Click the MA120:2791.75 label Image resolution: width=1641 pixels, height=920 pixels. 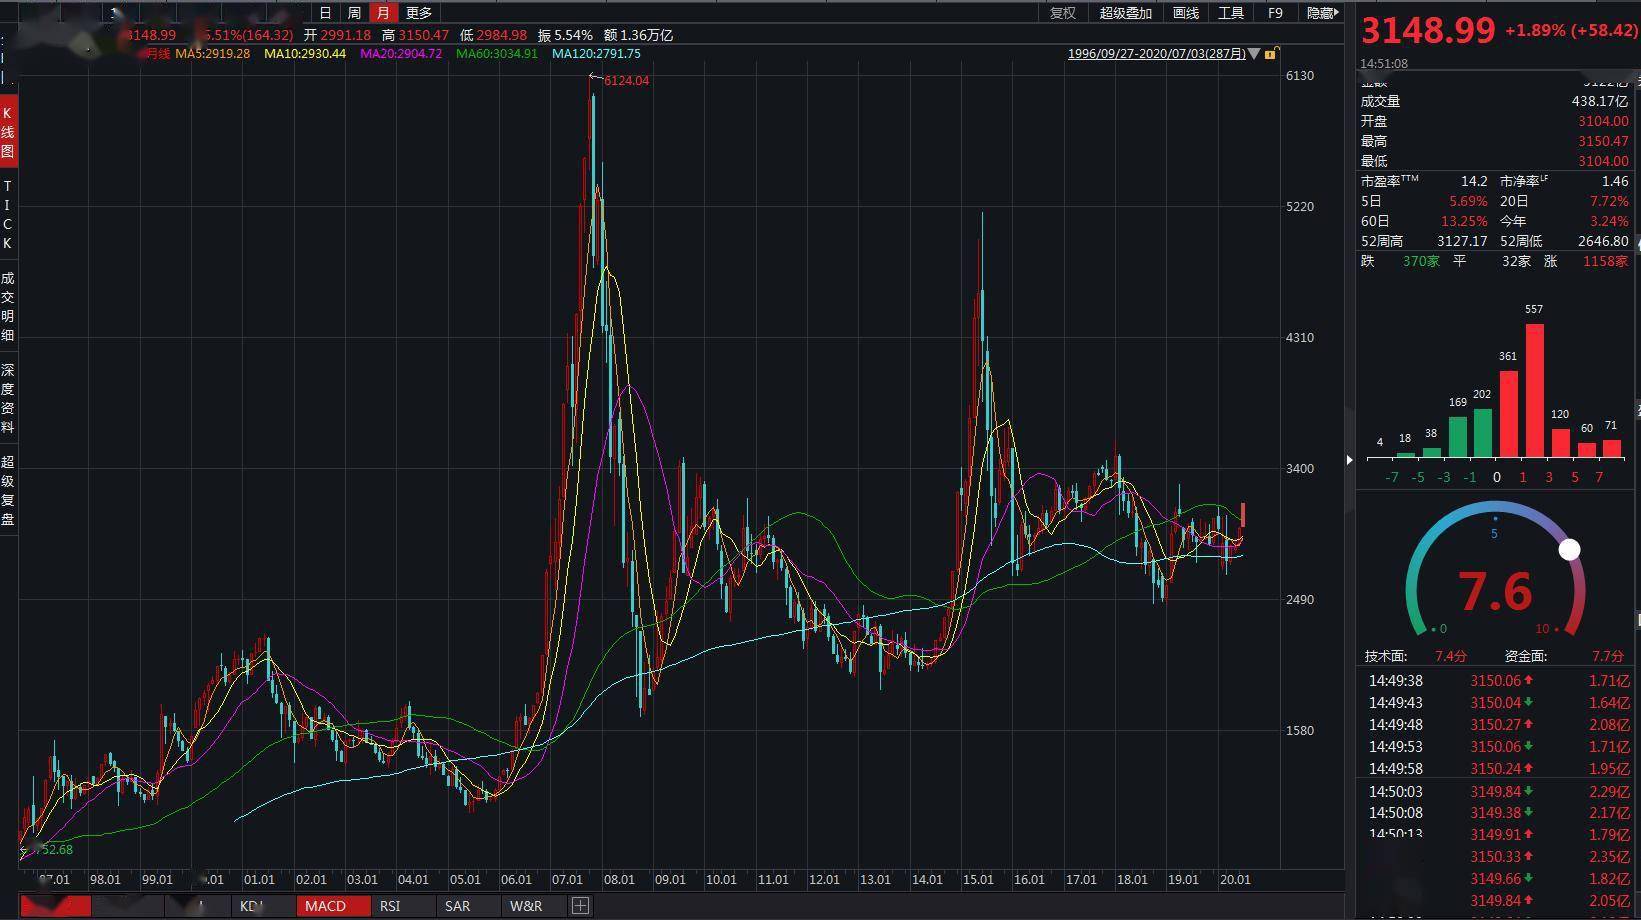tap(596, 54)
